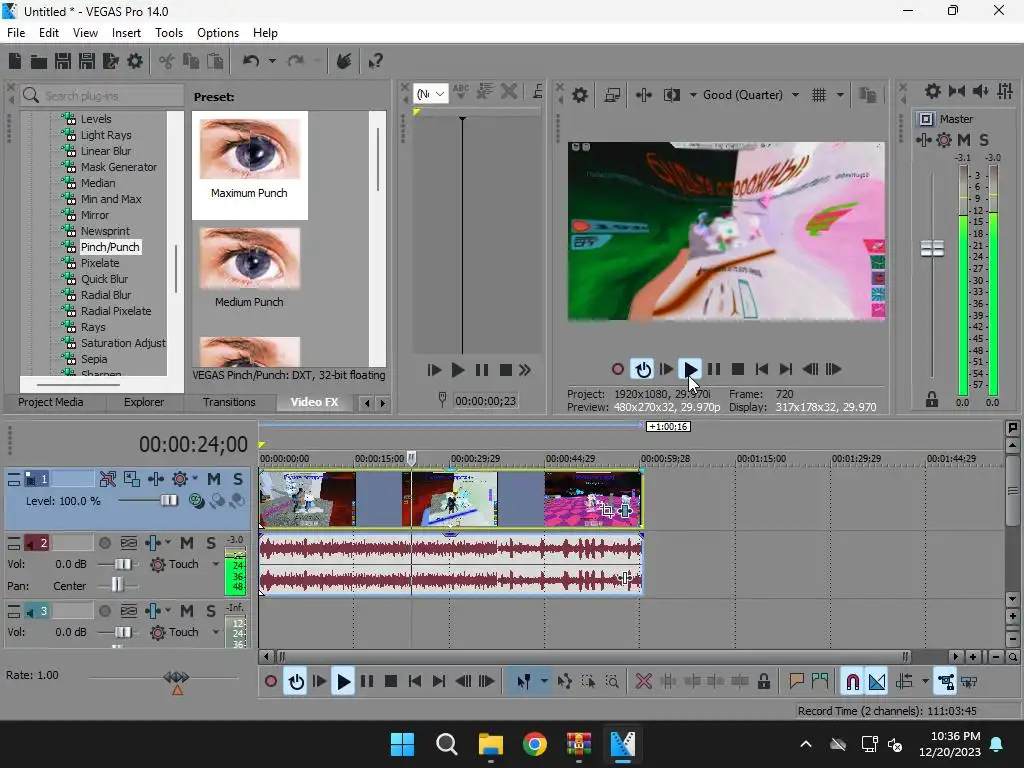Click the What's This help icon
This screenshot has width=1024, height=768.
pos(375,61)
